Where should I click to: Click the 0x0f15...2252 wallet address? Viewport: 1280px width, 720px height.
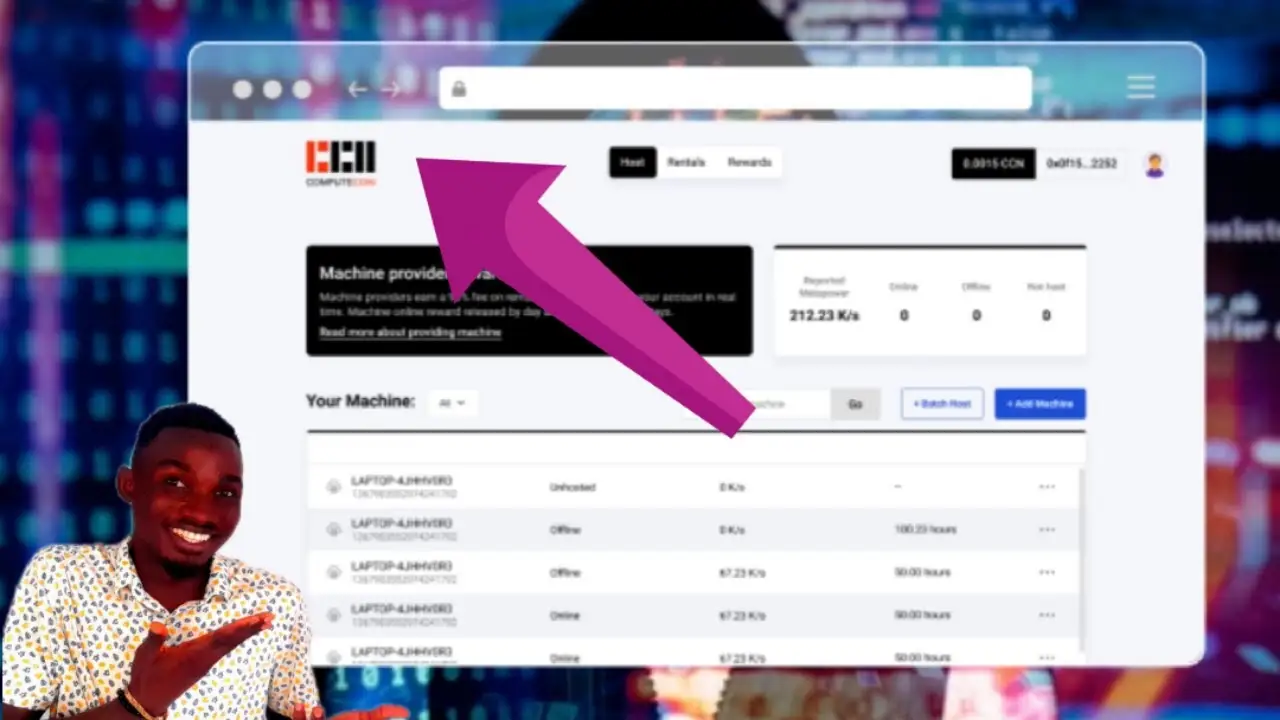pyautogui.click(x=1081, y=164)
